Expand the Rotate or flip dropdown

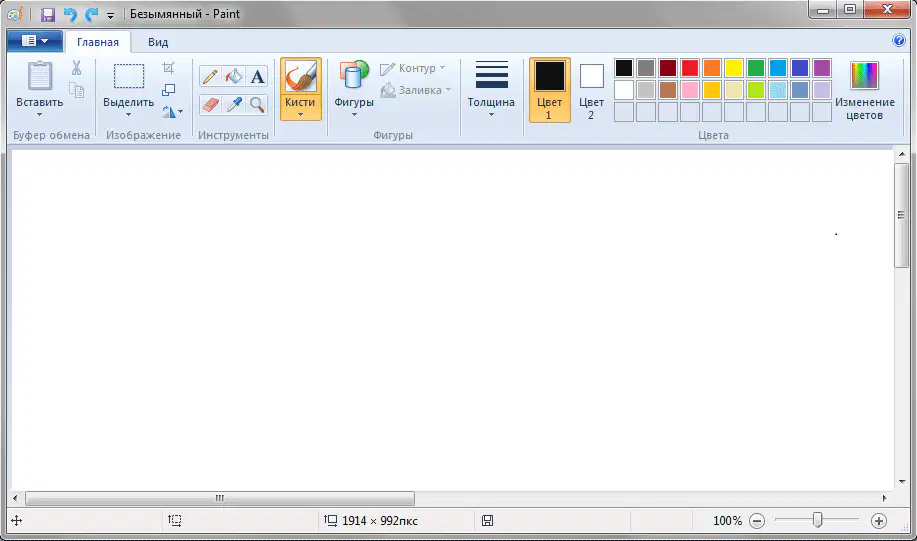(173, 111)
